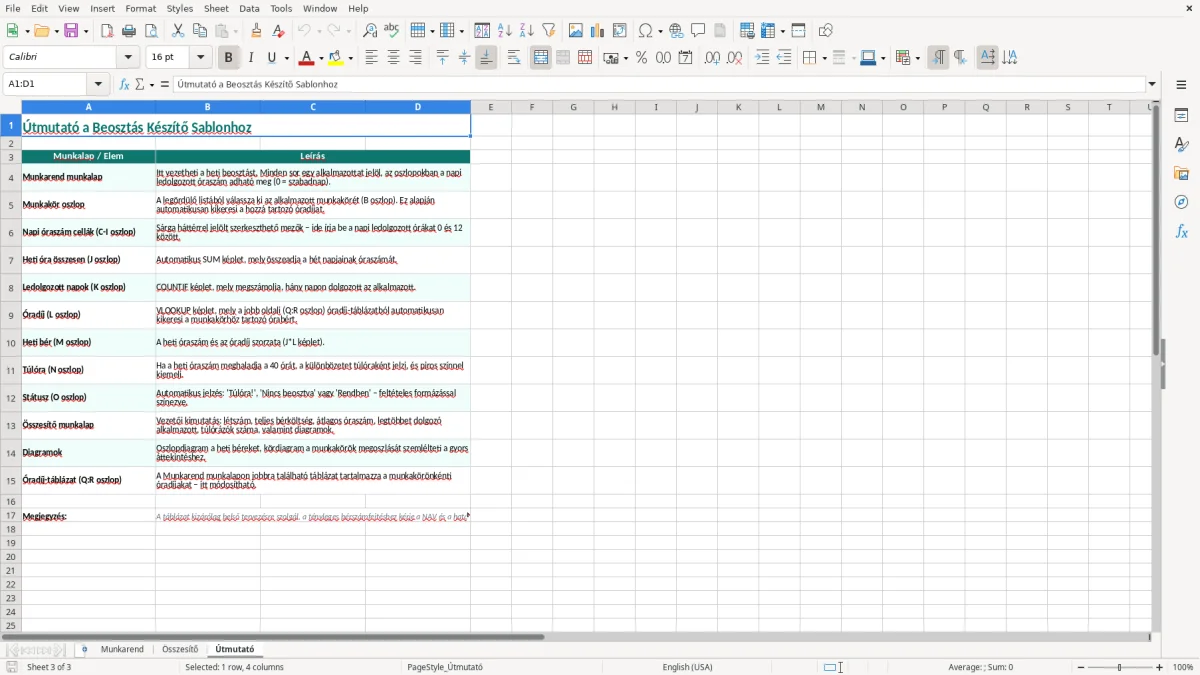Click the Insert Special Character omega icon
Screen dimensions: 1200x675
click(645, 31)
